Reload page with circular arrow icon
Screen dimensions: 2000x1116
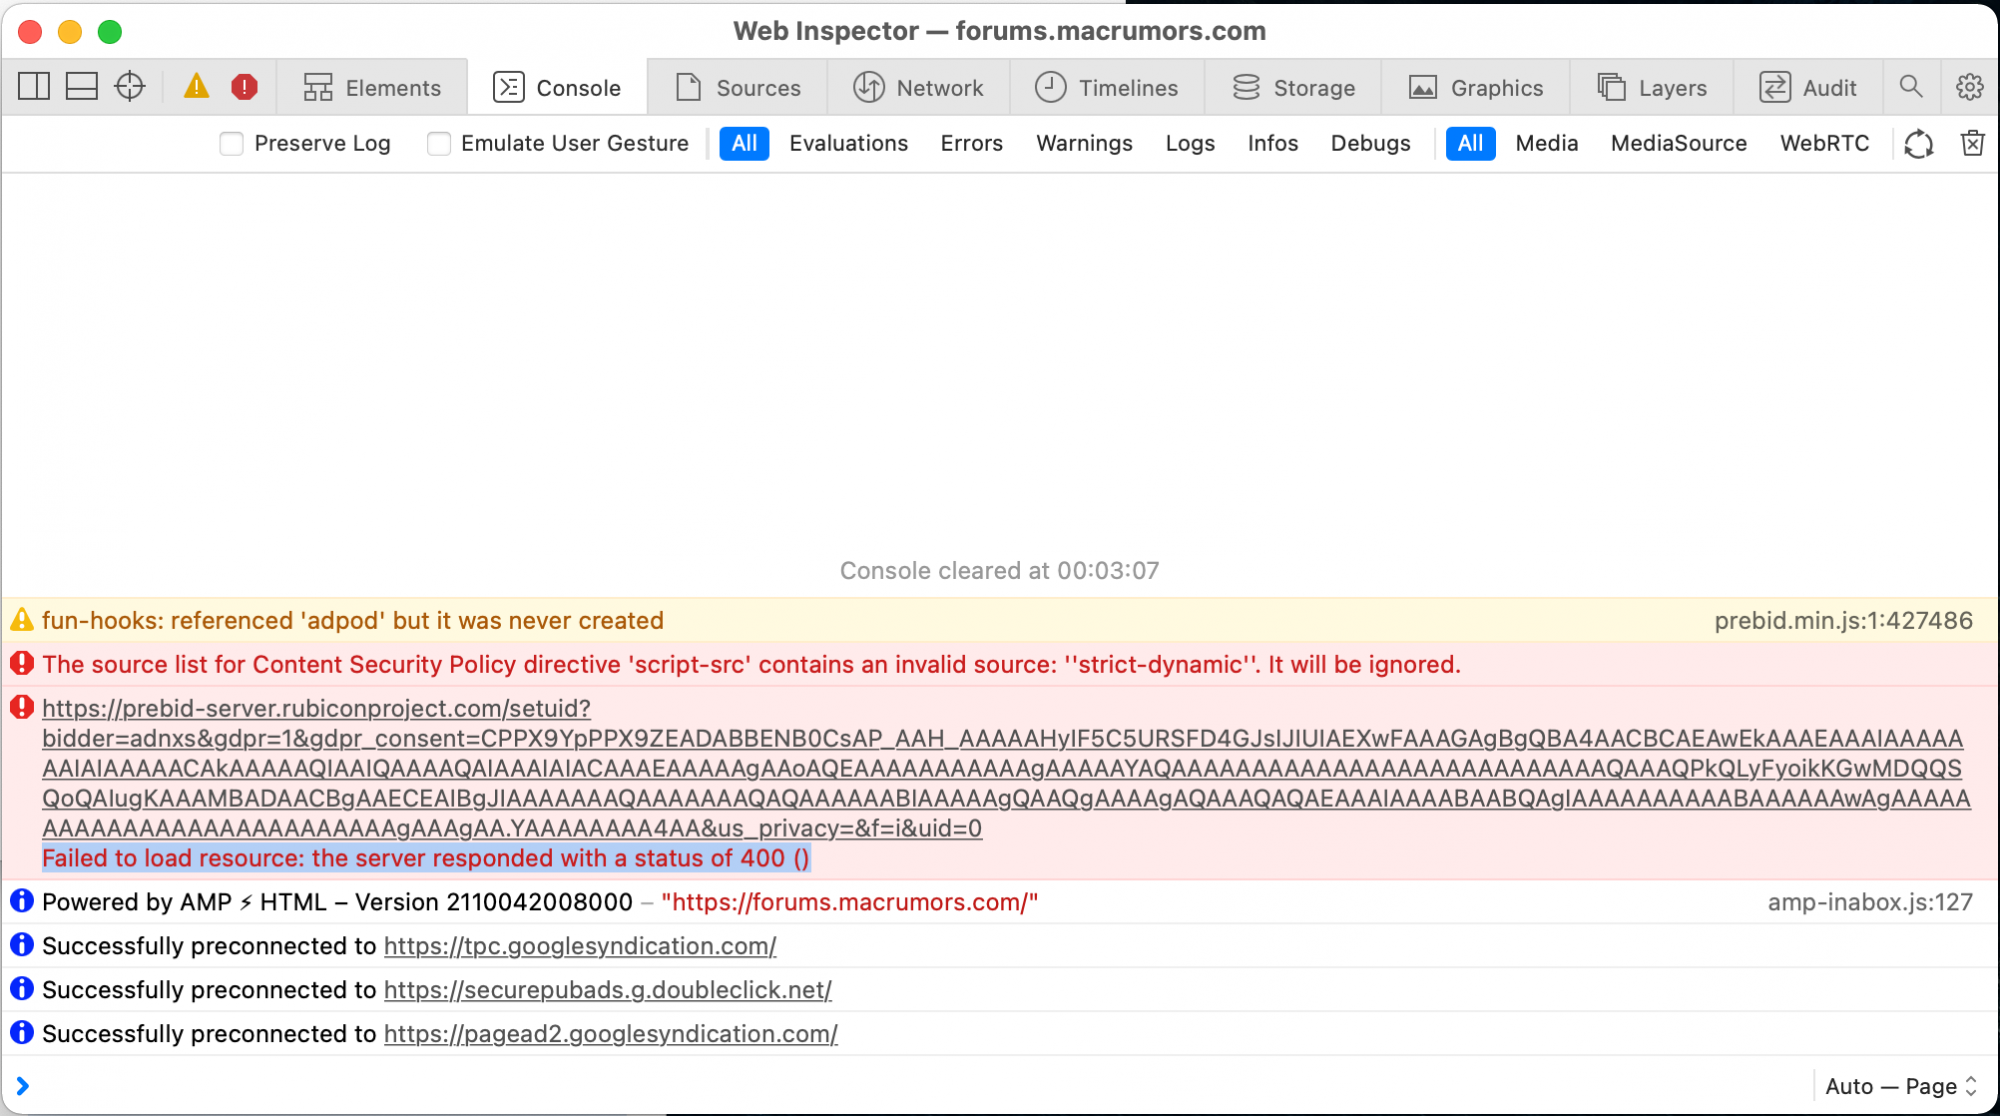1918,143
